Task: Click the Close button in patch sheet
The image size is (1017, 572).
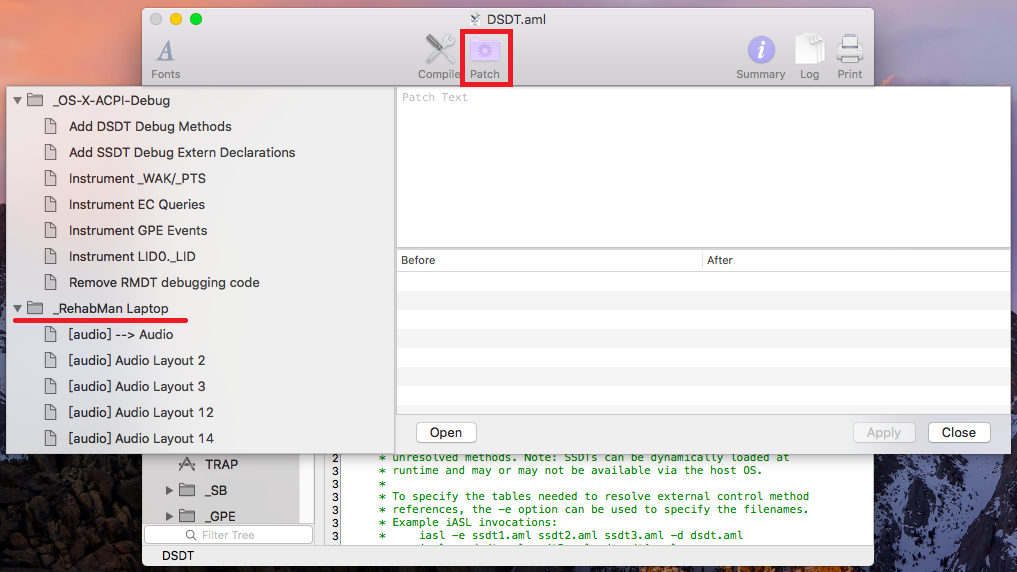Action: pos(959,433)
